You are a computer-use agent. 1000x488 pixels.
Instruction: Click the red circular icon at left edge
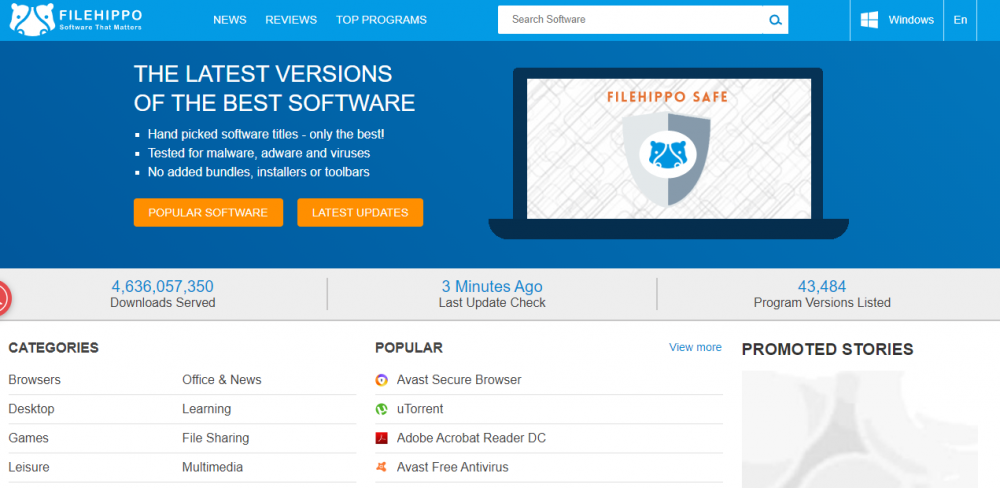3,297
